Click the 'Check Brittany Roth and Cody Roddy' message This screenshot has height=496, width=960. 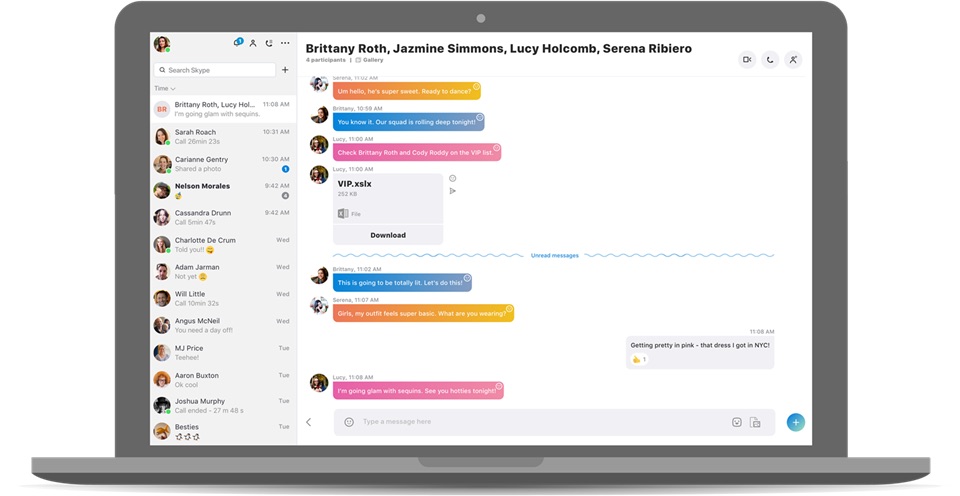tap(417, 152)
